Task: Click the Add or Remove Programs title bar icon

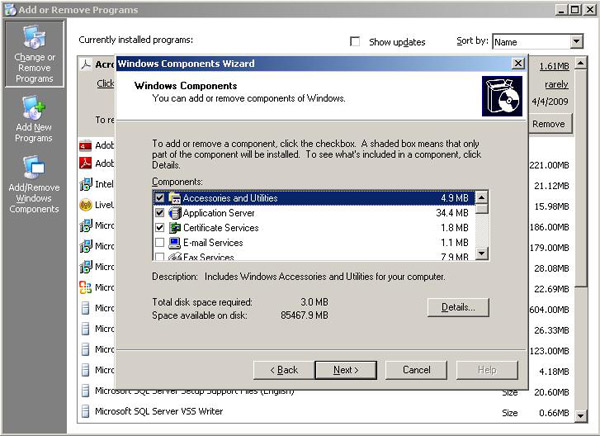Action: pyautogui.click(x=10, y=10)
